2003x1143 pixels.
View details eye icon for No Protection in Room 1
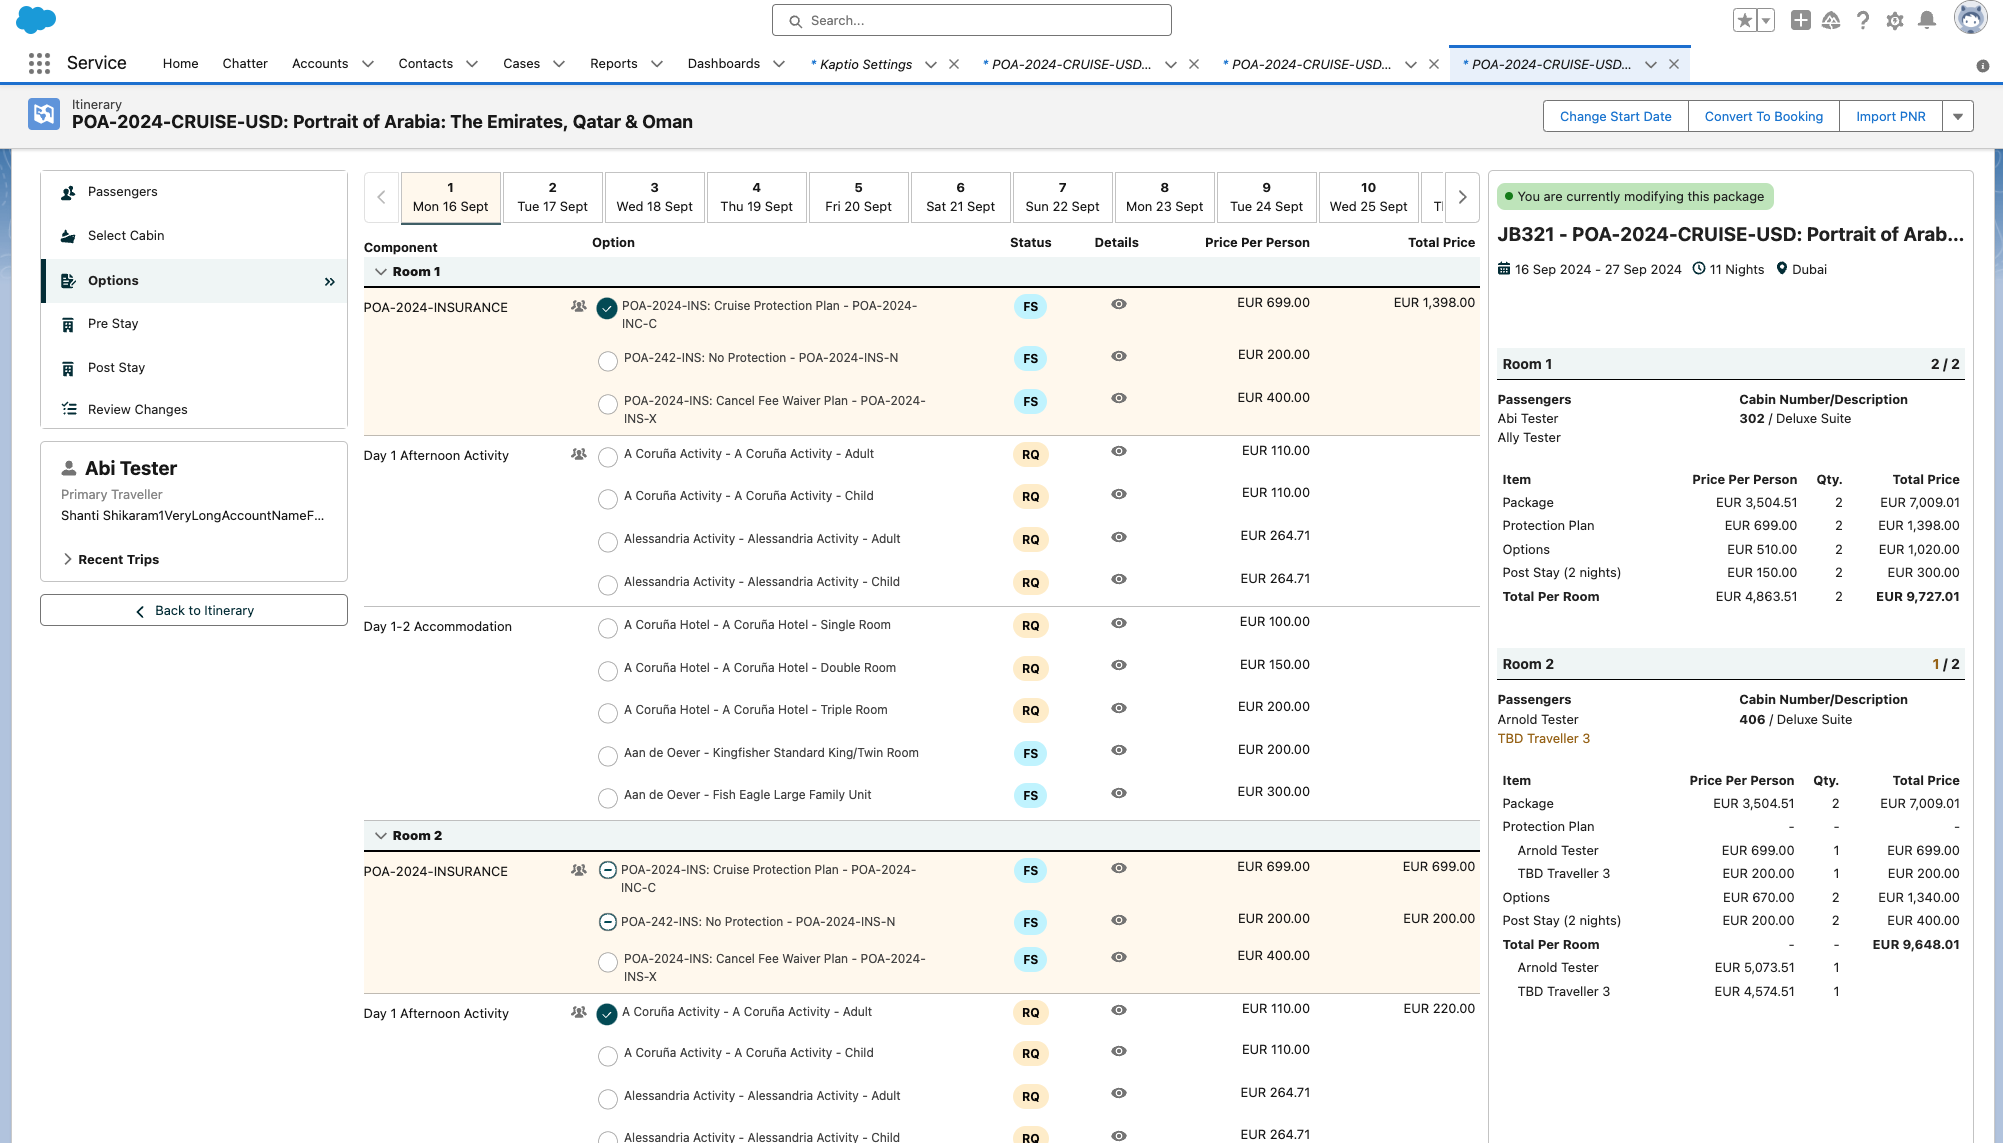pos(1119,357)
